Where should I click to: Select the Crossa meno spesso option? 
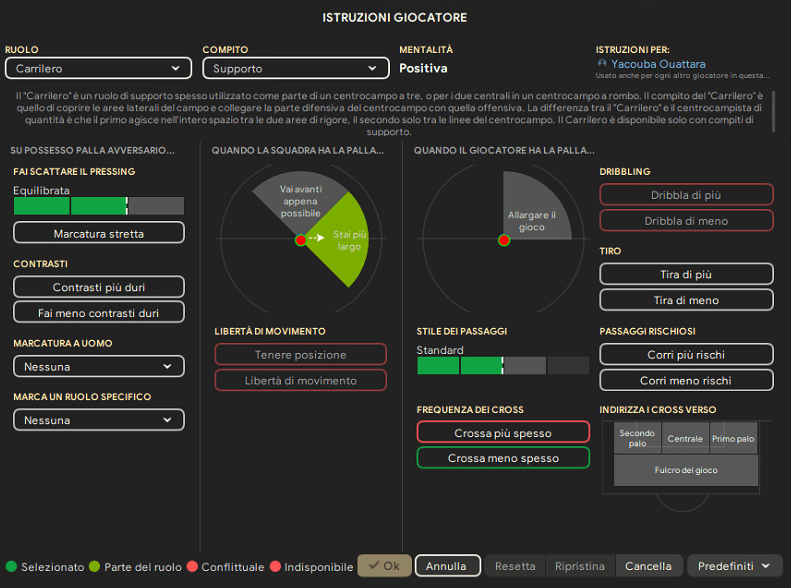(x=503, y=458)
